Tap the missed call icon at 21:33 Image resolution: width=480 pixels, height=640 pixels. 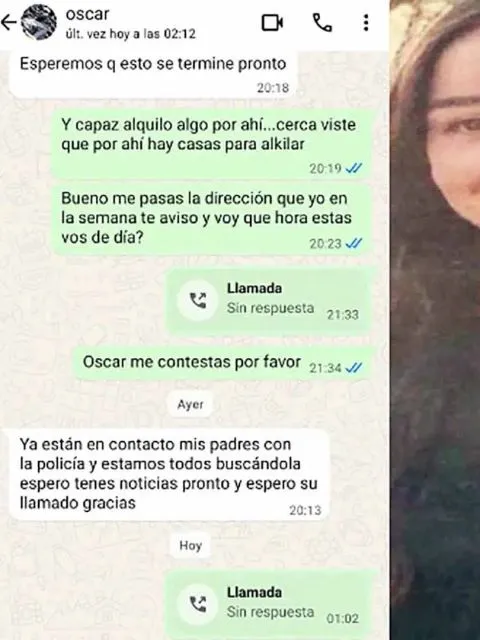pos(198,300)
